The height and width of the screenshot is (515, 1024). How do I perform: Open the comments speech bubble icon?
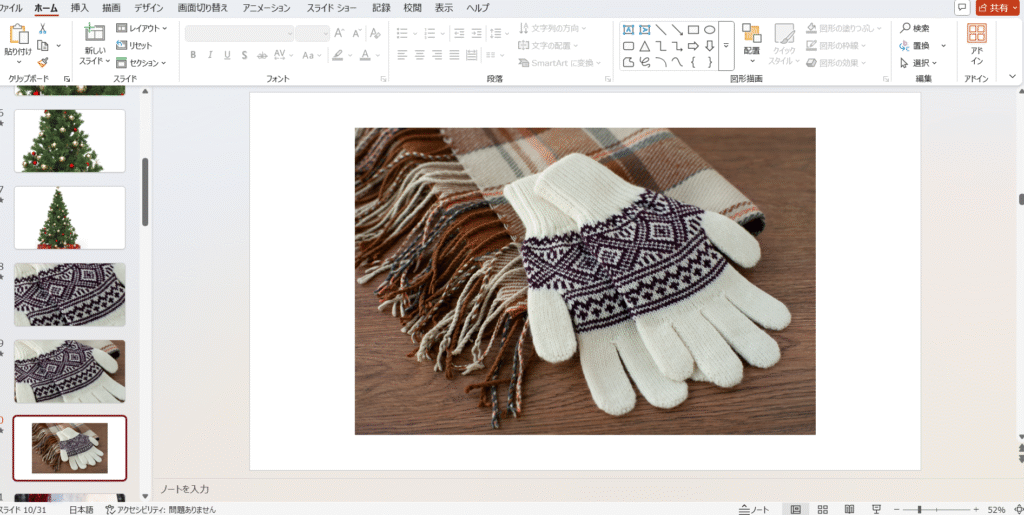[961, 8]
